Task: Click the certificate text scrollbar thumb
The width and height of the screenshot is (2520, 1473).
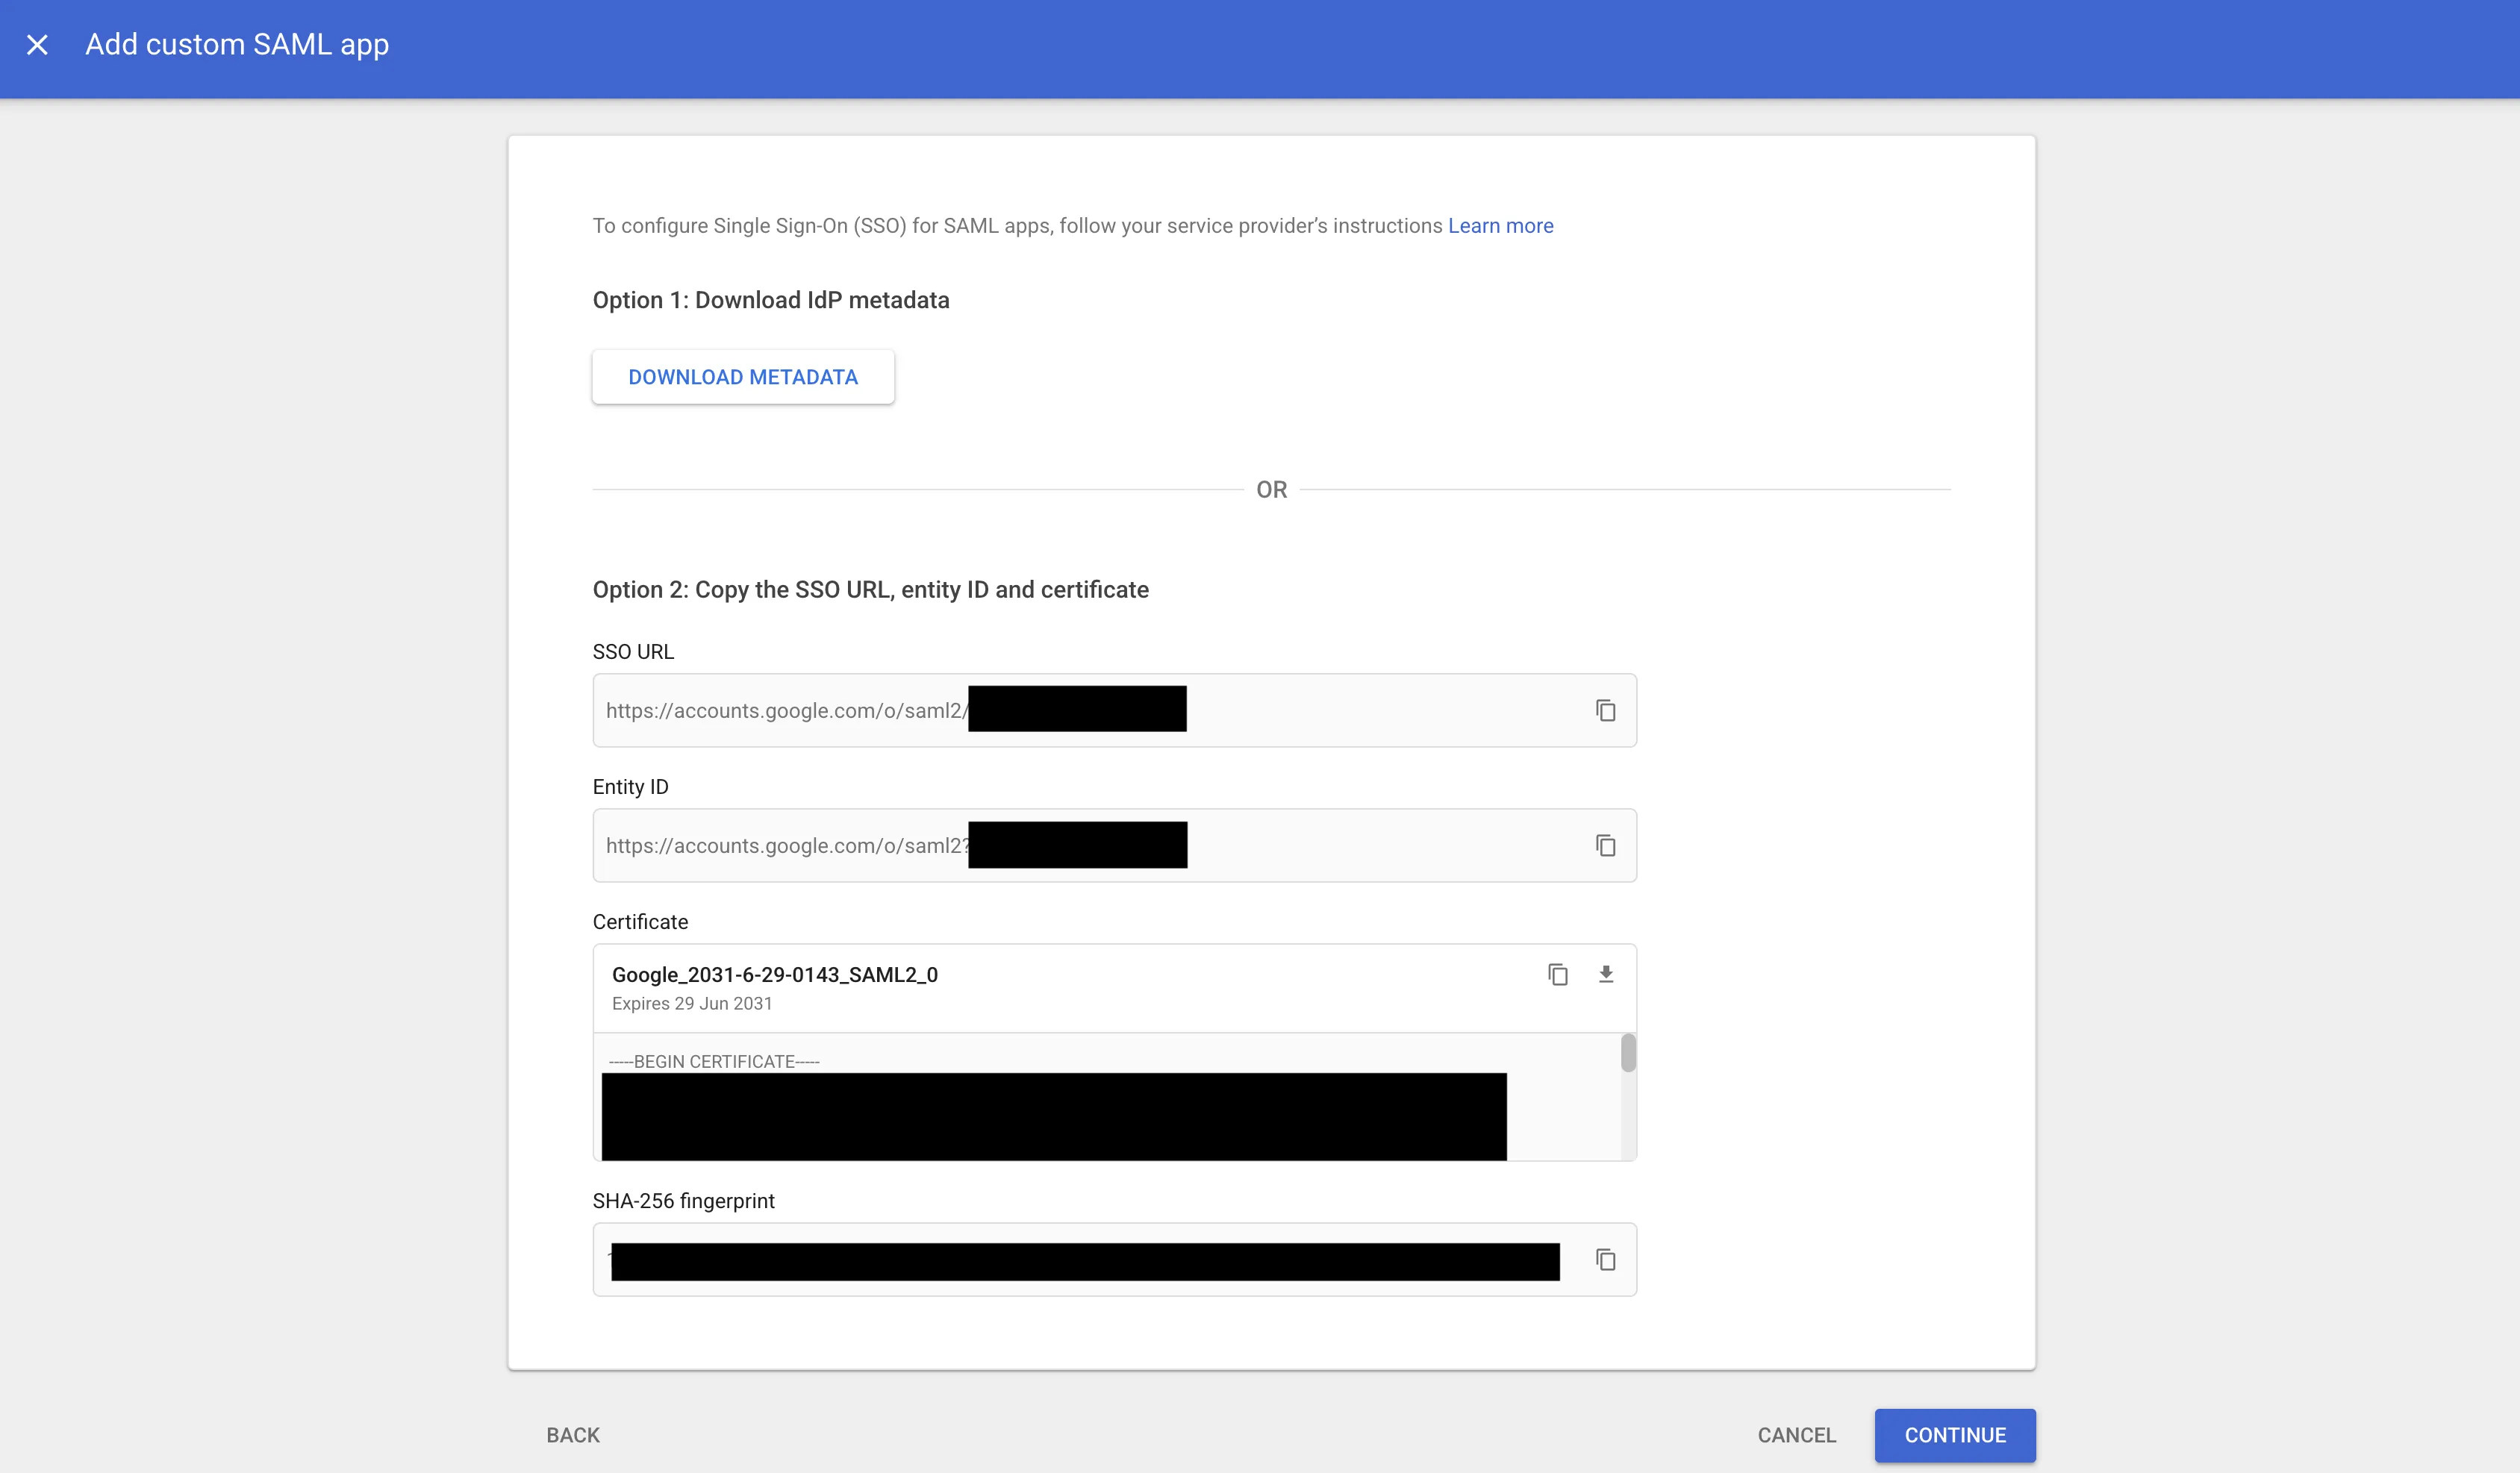Action: click(x=1628, y=1053)
